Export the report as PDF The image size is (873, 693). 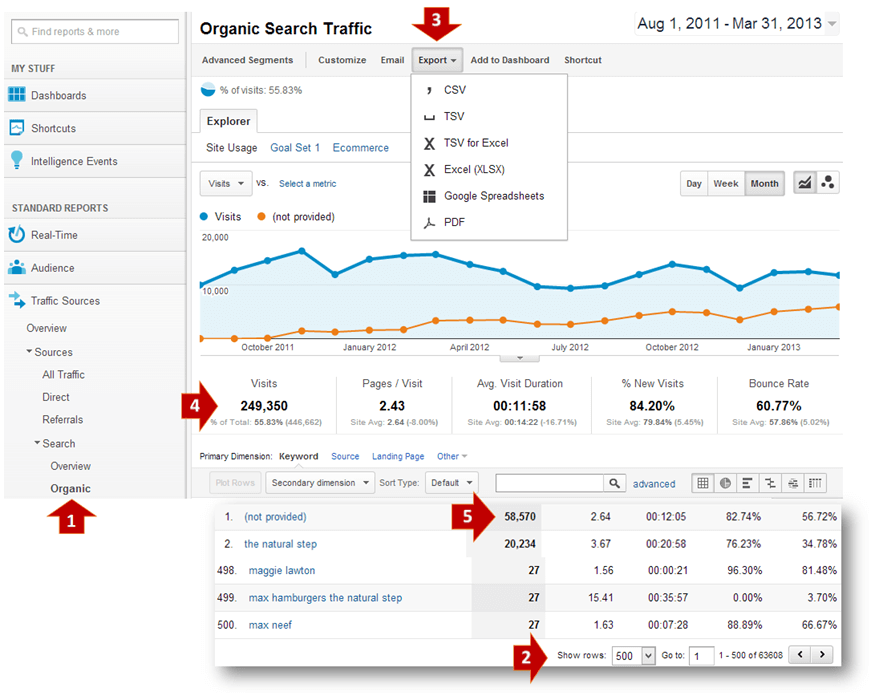455,222
